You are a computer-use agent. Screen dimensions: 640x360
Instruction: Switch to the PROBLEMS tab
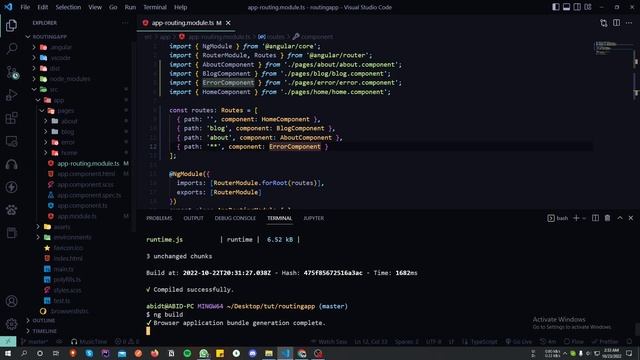point(159,218)
